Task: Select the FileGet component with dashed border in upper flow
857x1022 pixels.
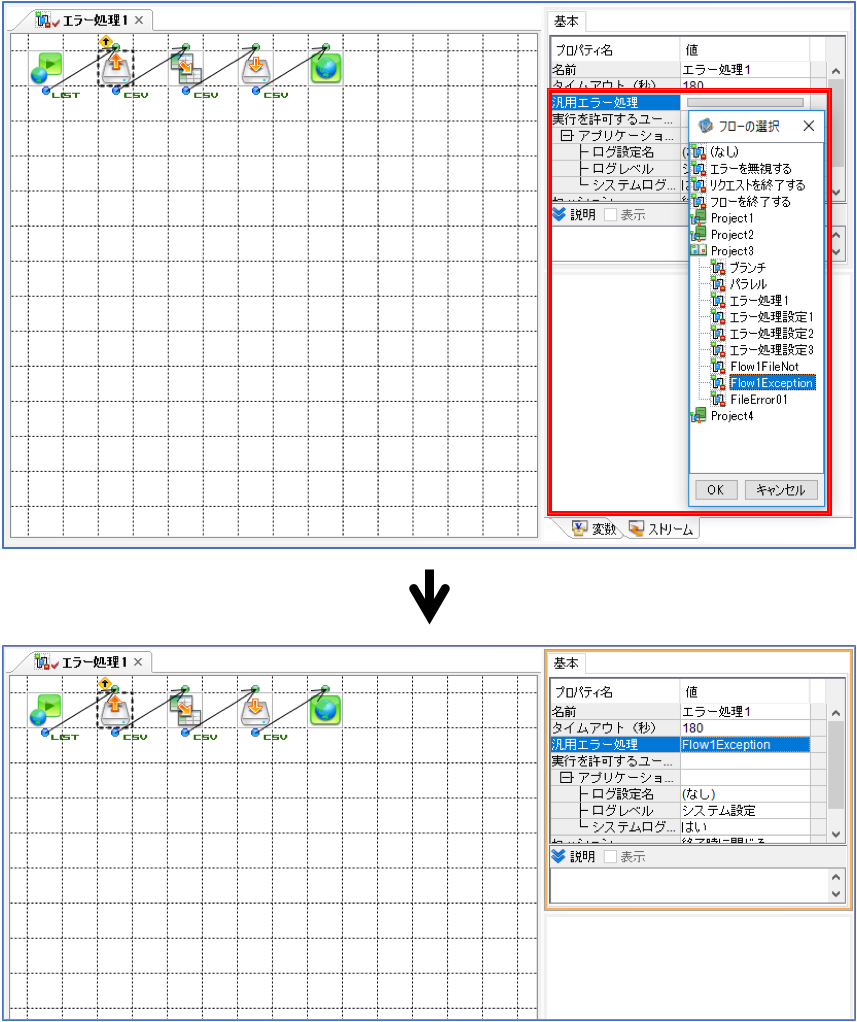Action: coord(116,68)
